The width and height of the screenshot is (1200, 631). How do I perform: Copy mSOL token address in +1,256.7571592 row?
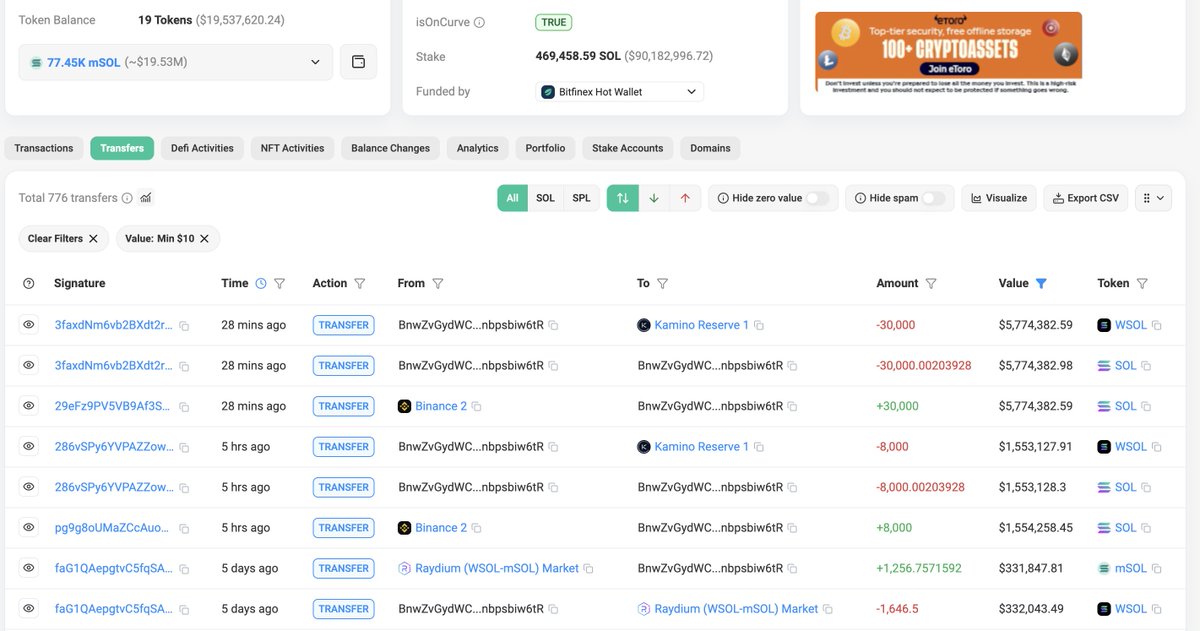[x=1157, y=569]
